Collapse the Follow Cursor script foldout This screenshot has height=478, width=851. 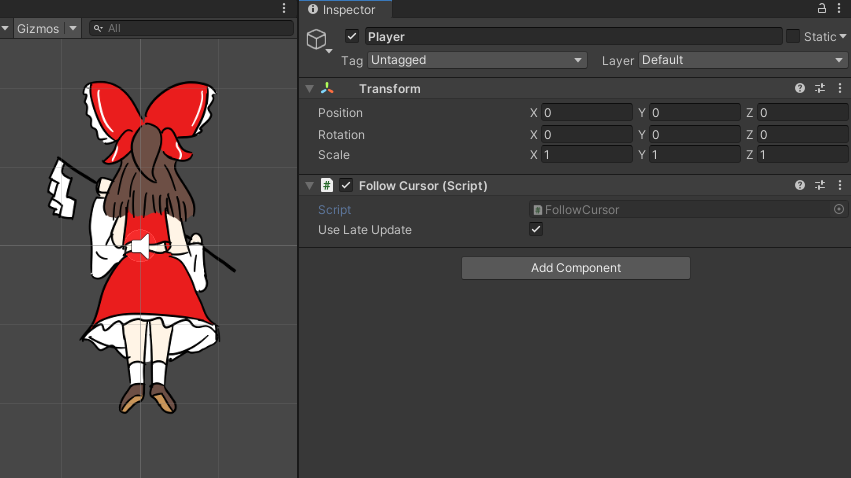tap(309, 186)
